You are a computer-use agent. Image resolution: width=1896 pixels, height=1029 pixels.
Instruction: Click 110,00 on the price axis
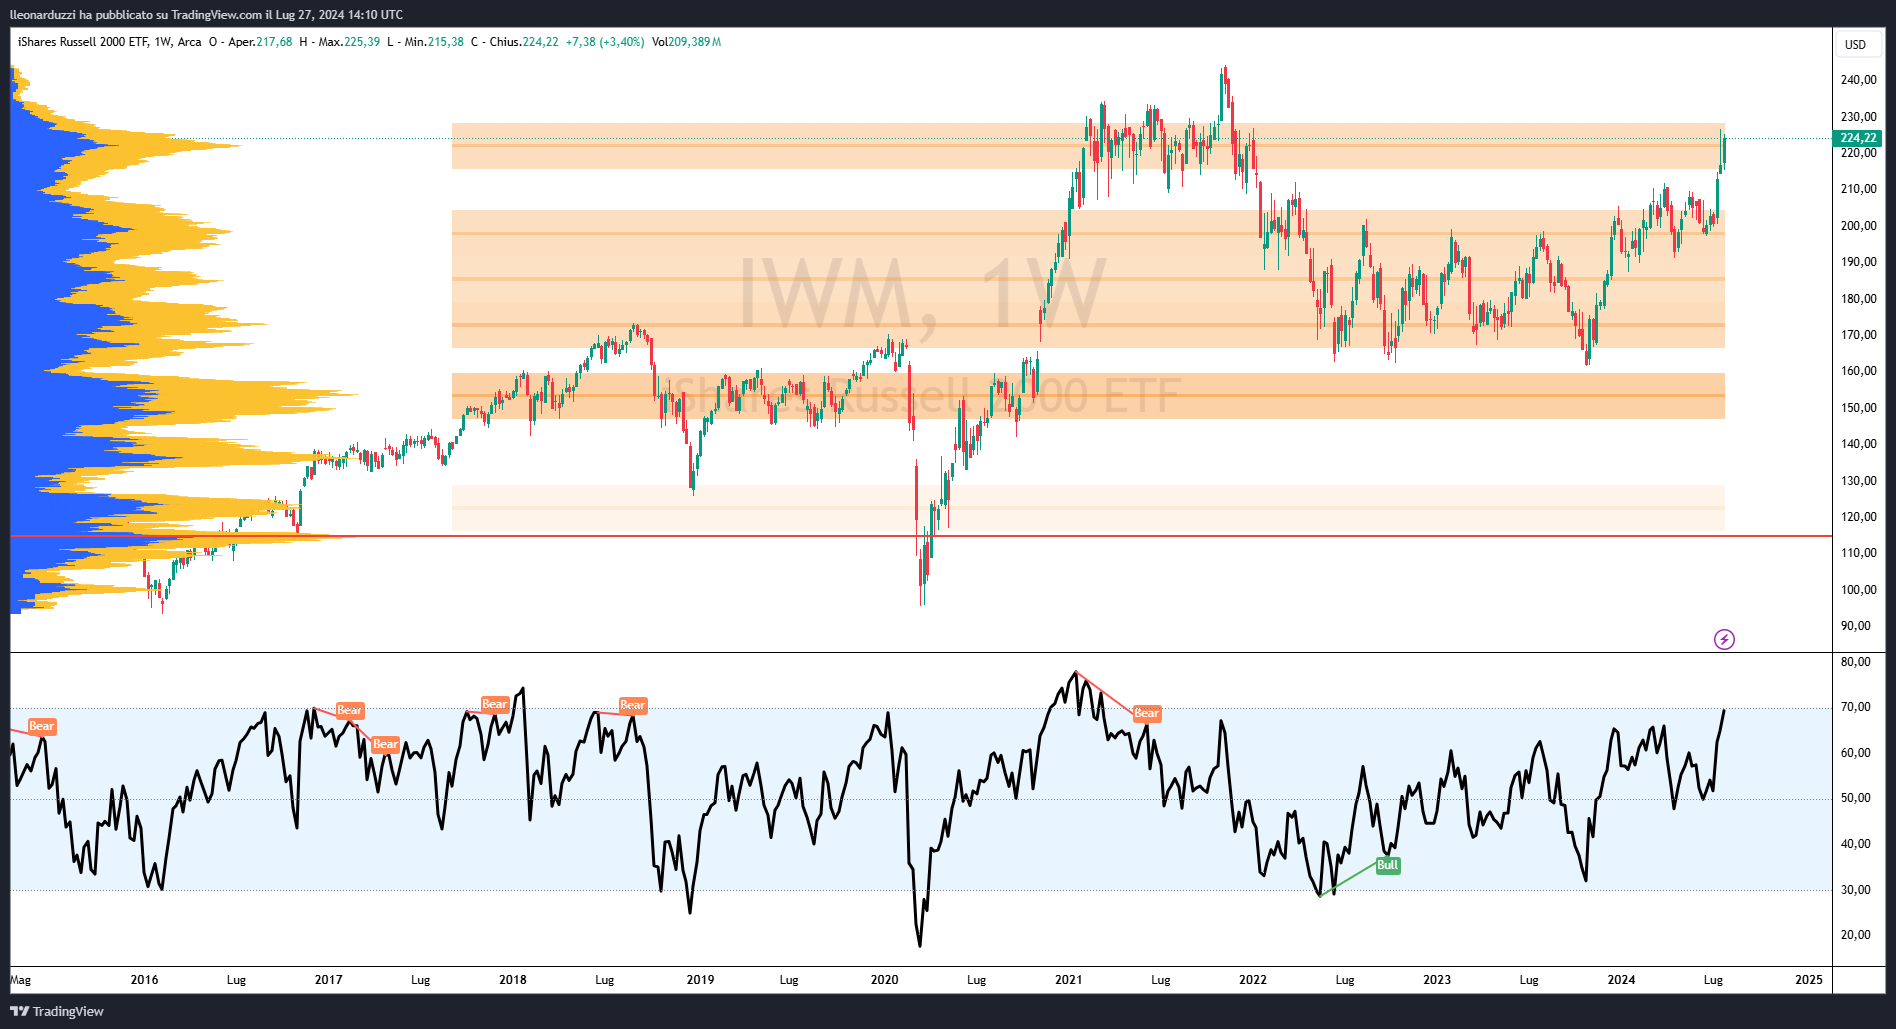1859,553
